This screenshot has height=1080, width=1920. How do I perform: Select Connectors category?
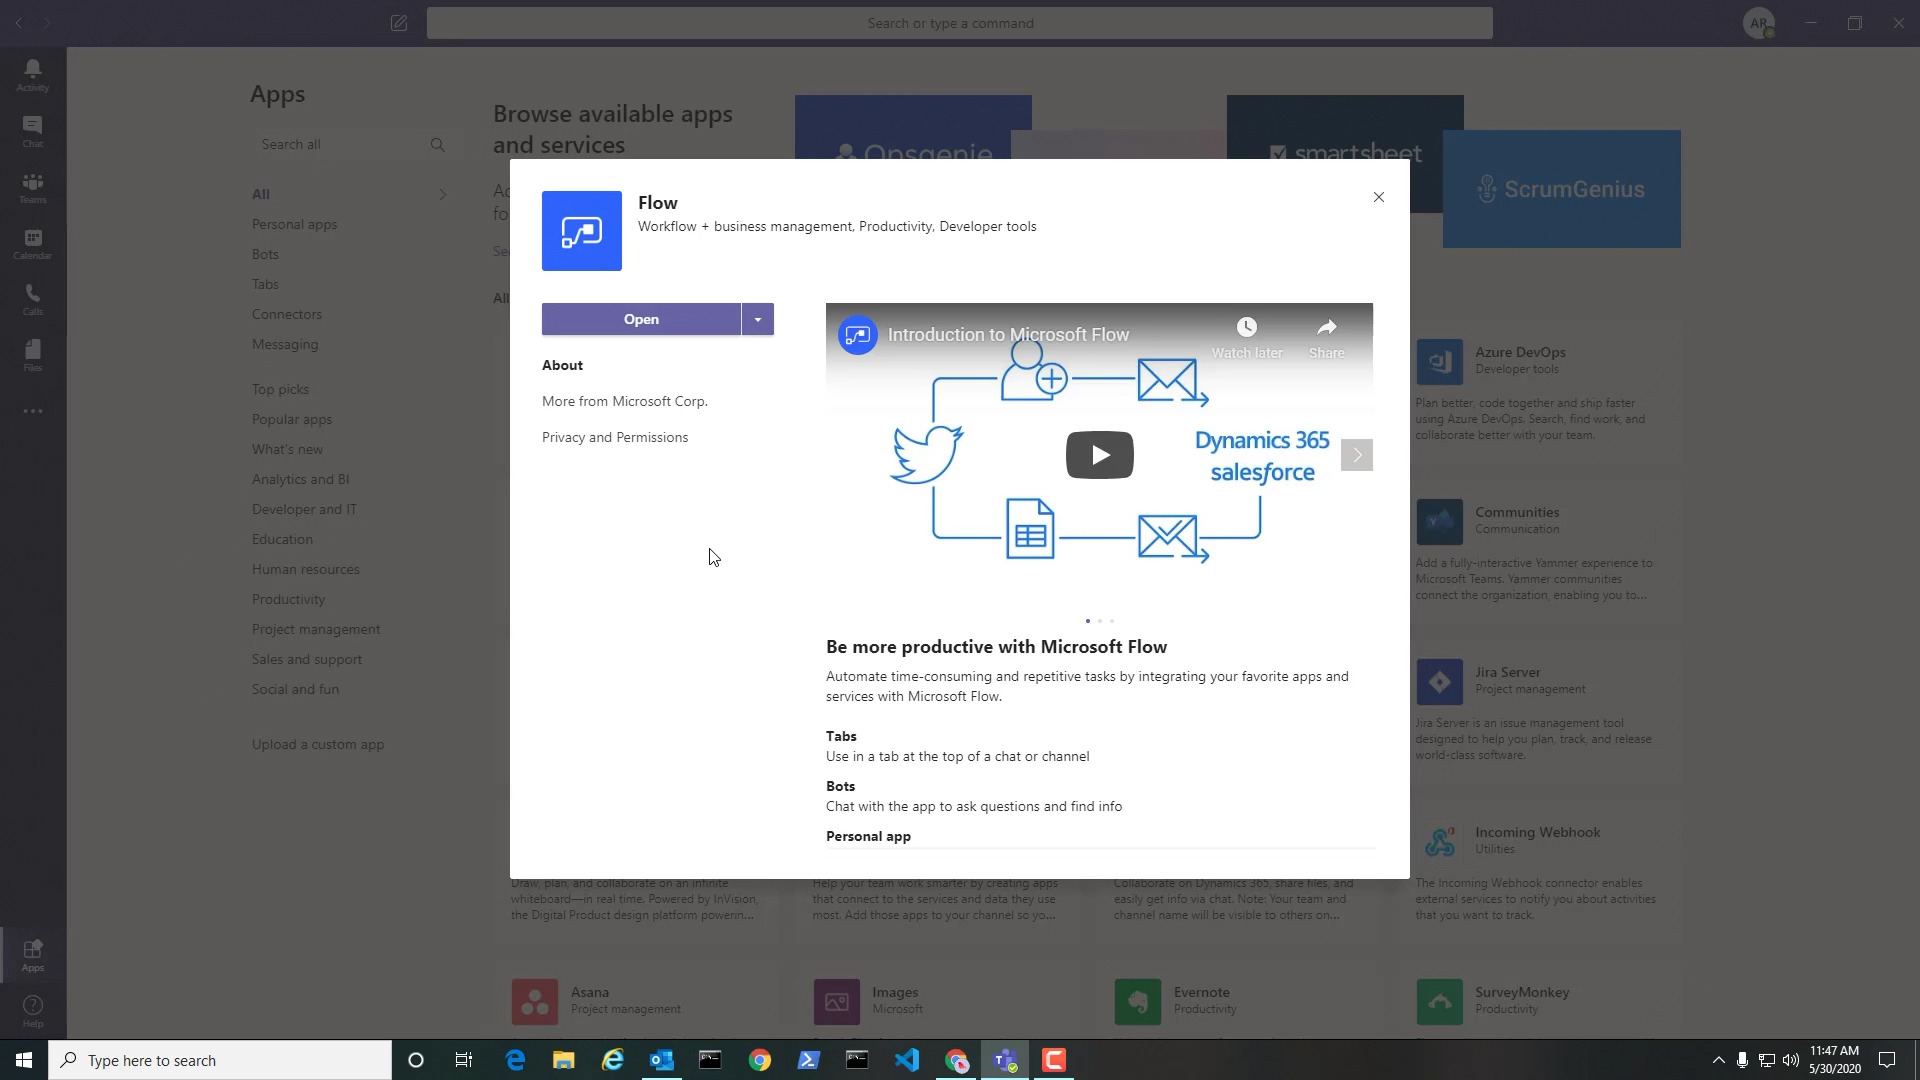(x=287, y=314)
